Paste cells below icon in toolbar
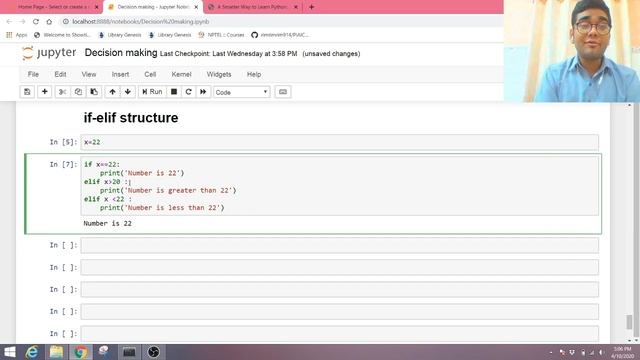 click(x=94, y=92)
